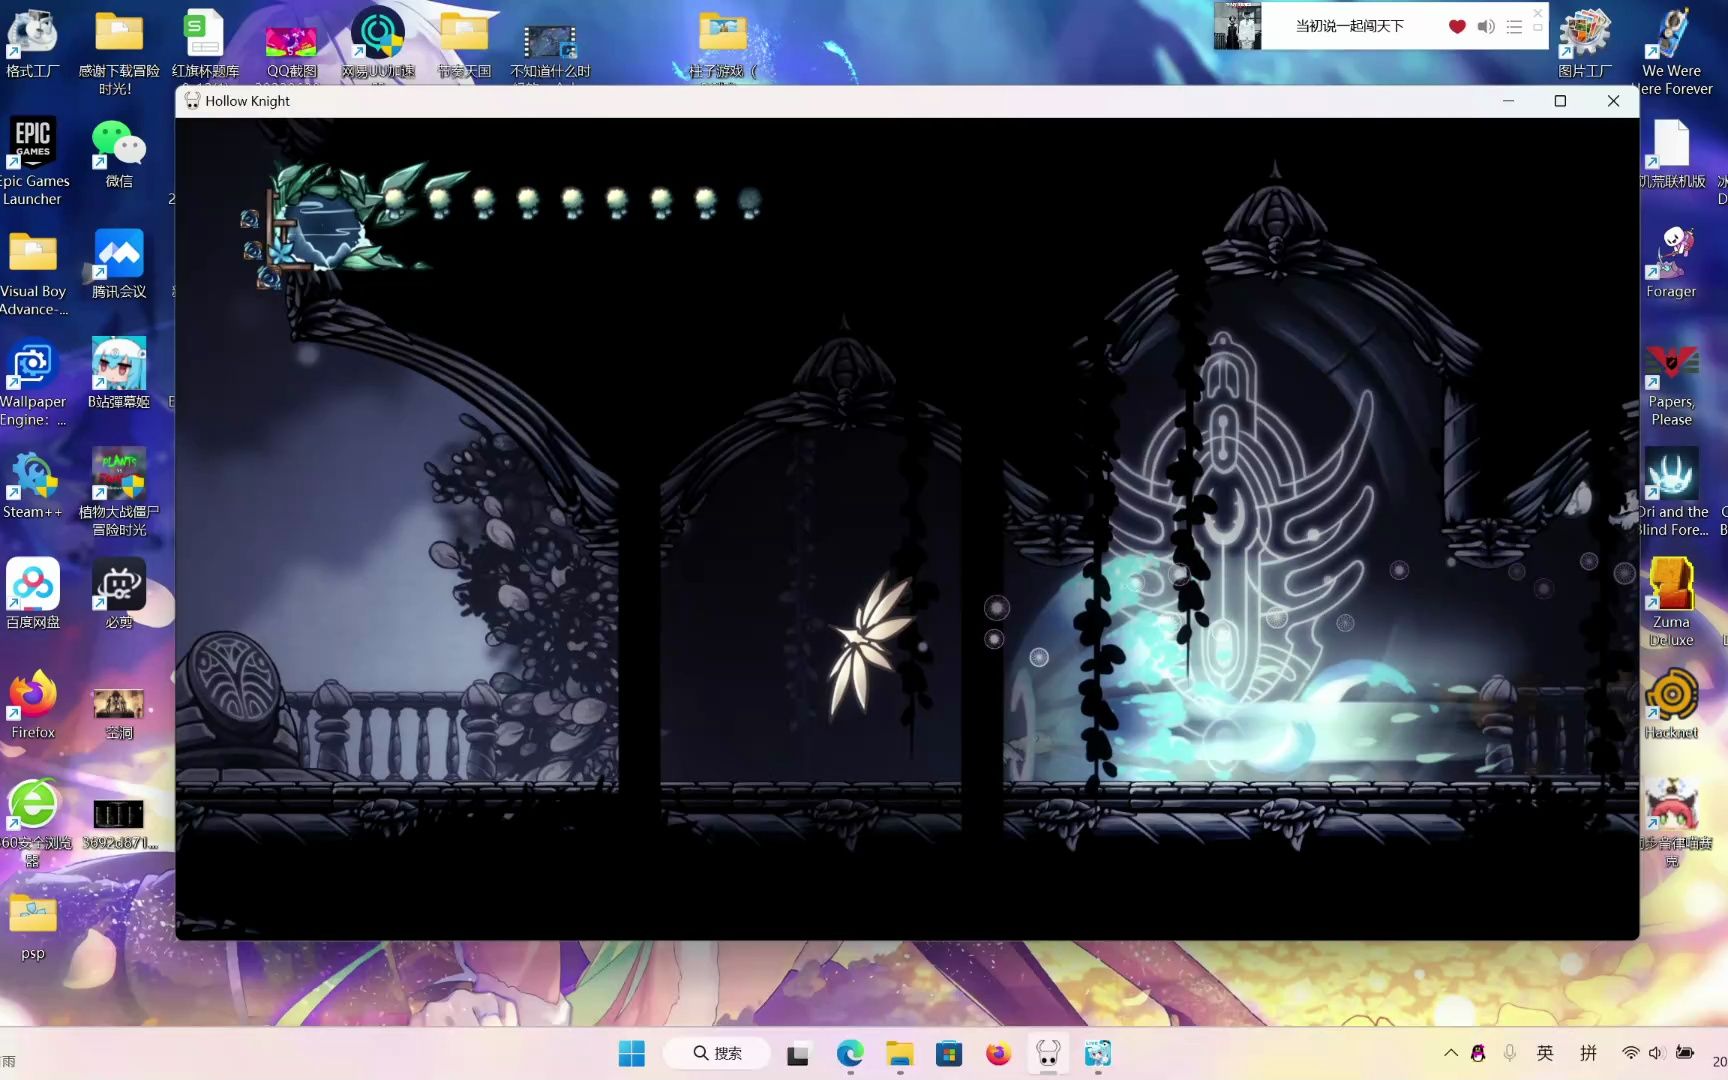Click the Hollow Knight window title bar icon
The width and height of the screenshot is (1728, 1080).
192,101
